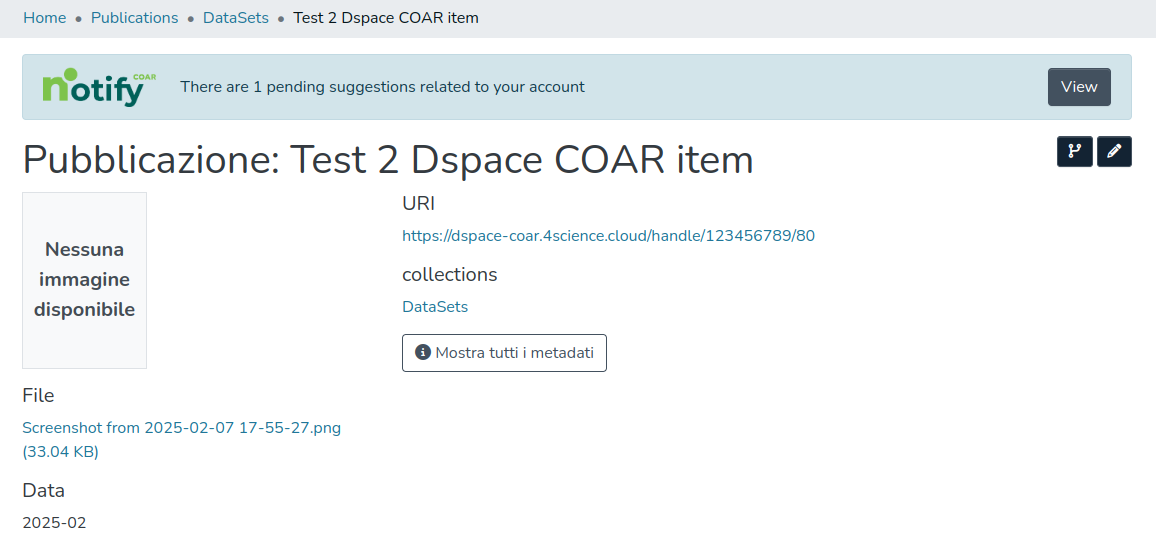The image size is (1156, 543).
Task: Select the current breadcrumb item title
Action: [x=386, y=18]
